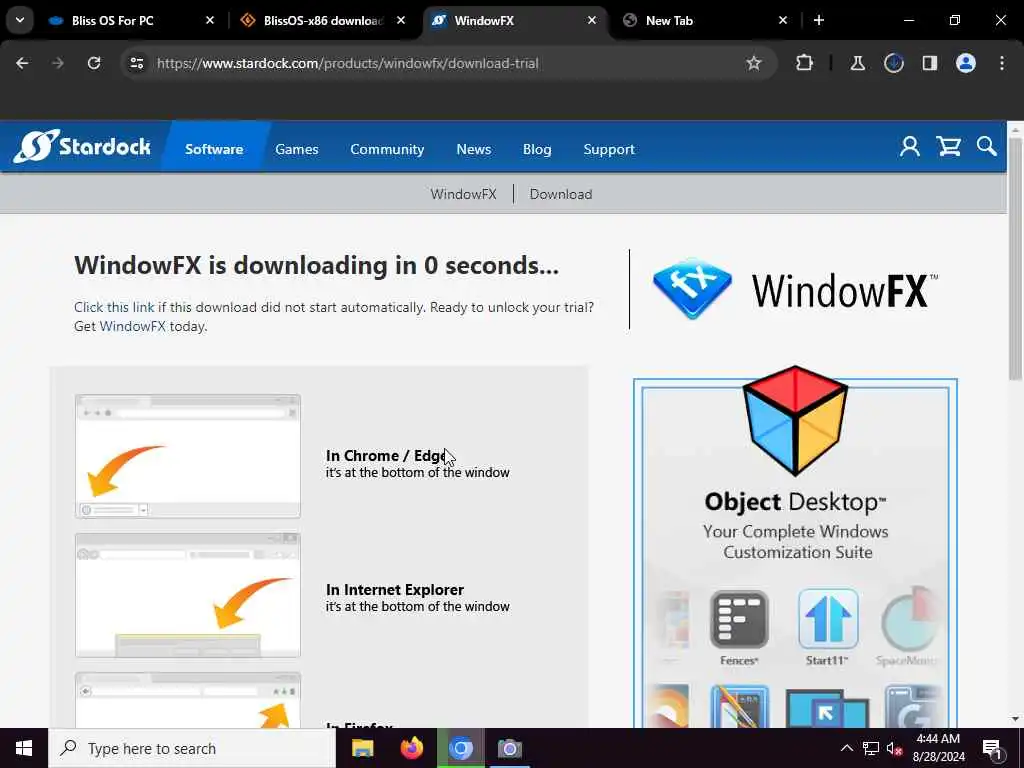Open the Camera app in taskbar
Viewport: 1024px width, 768px height.
click(509, 748)
